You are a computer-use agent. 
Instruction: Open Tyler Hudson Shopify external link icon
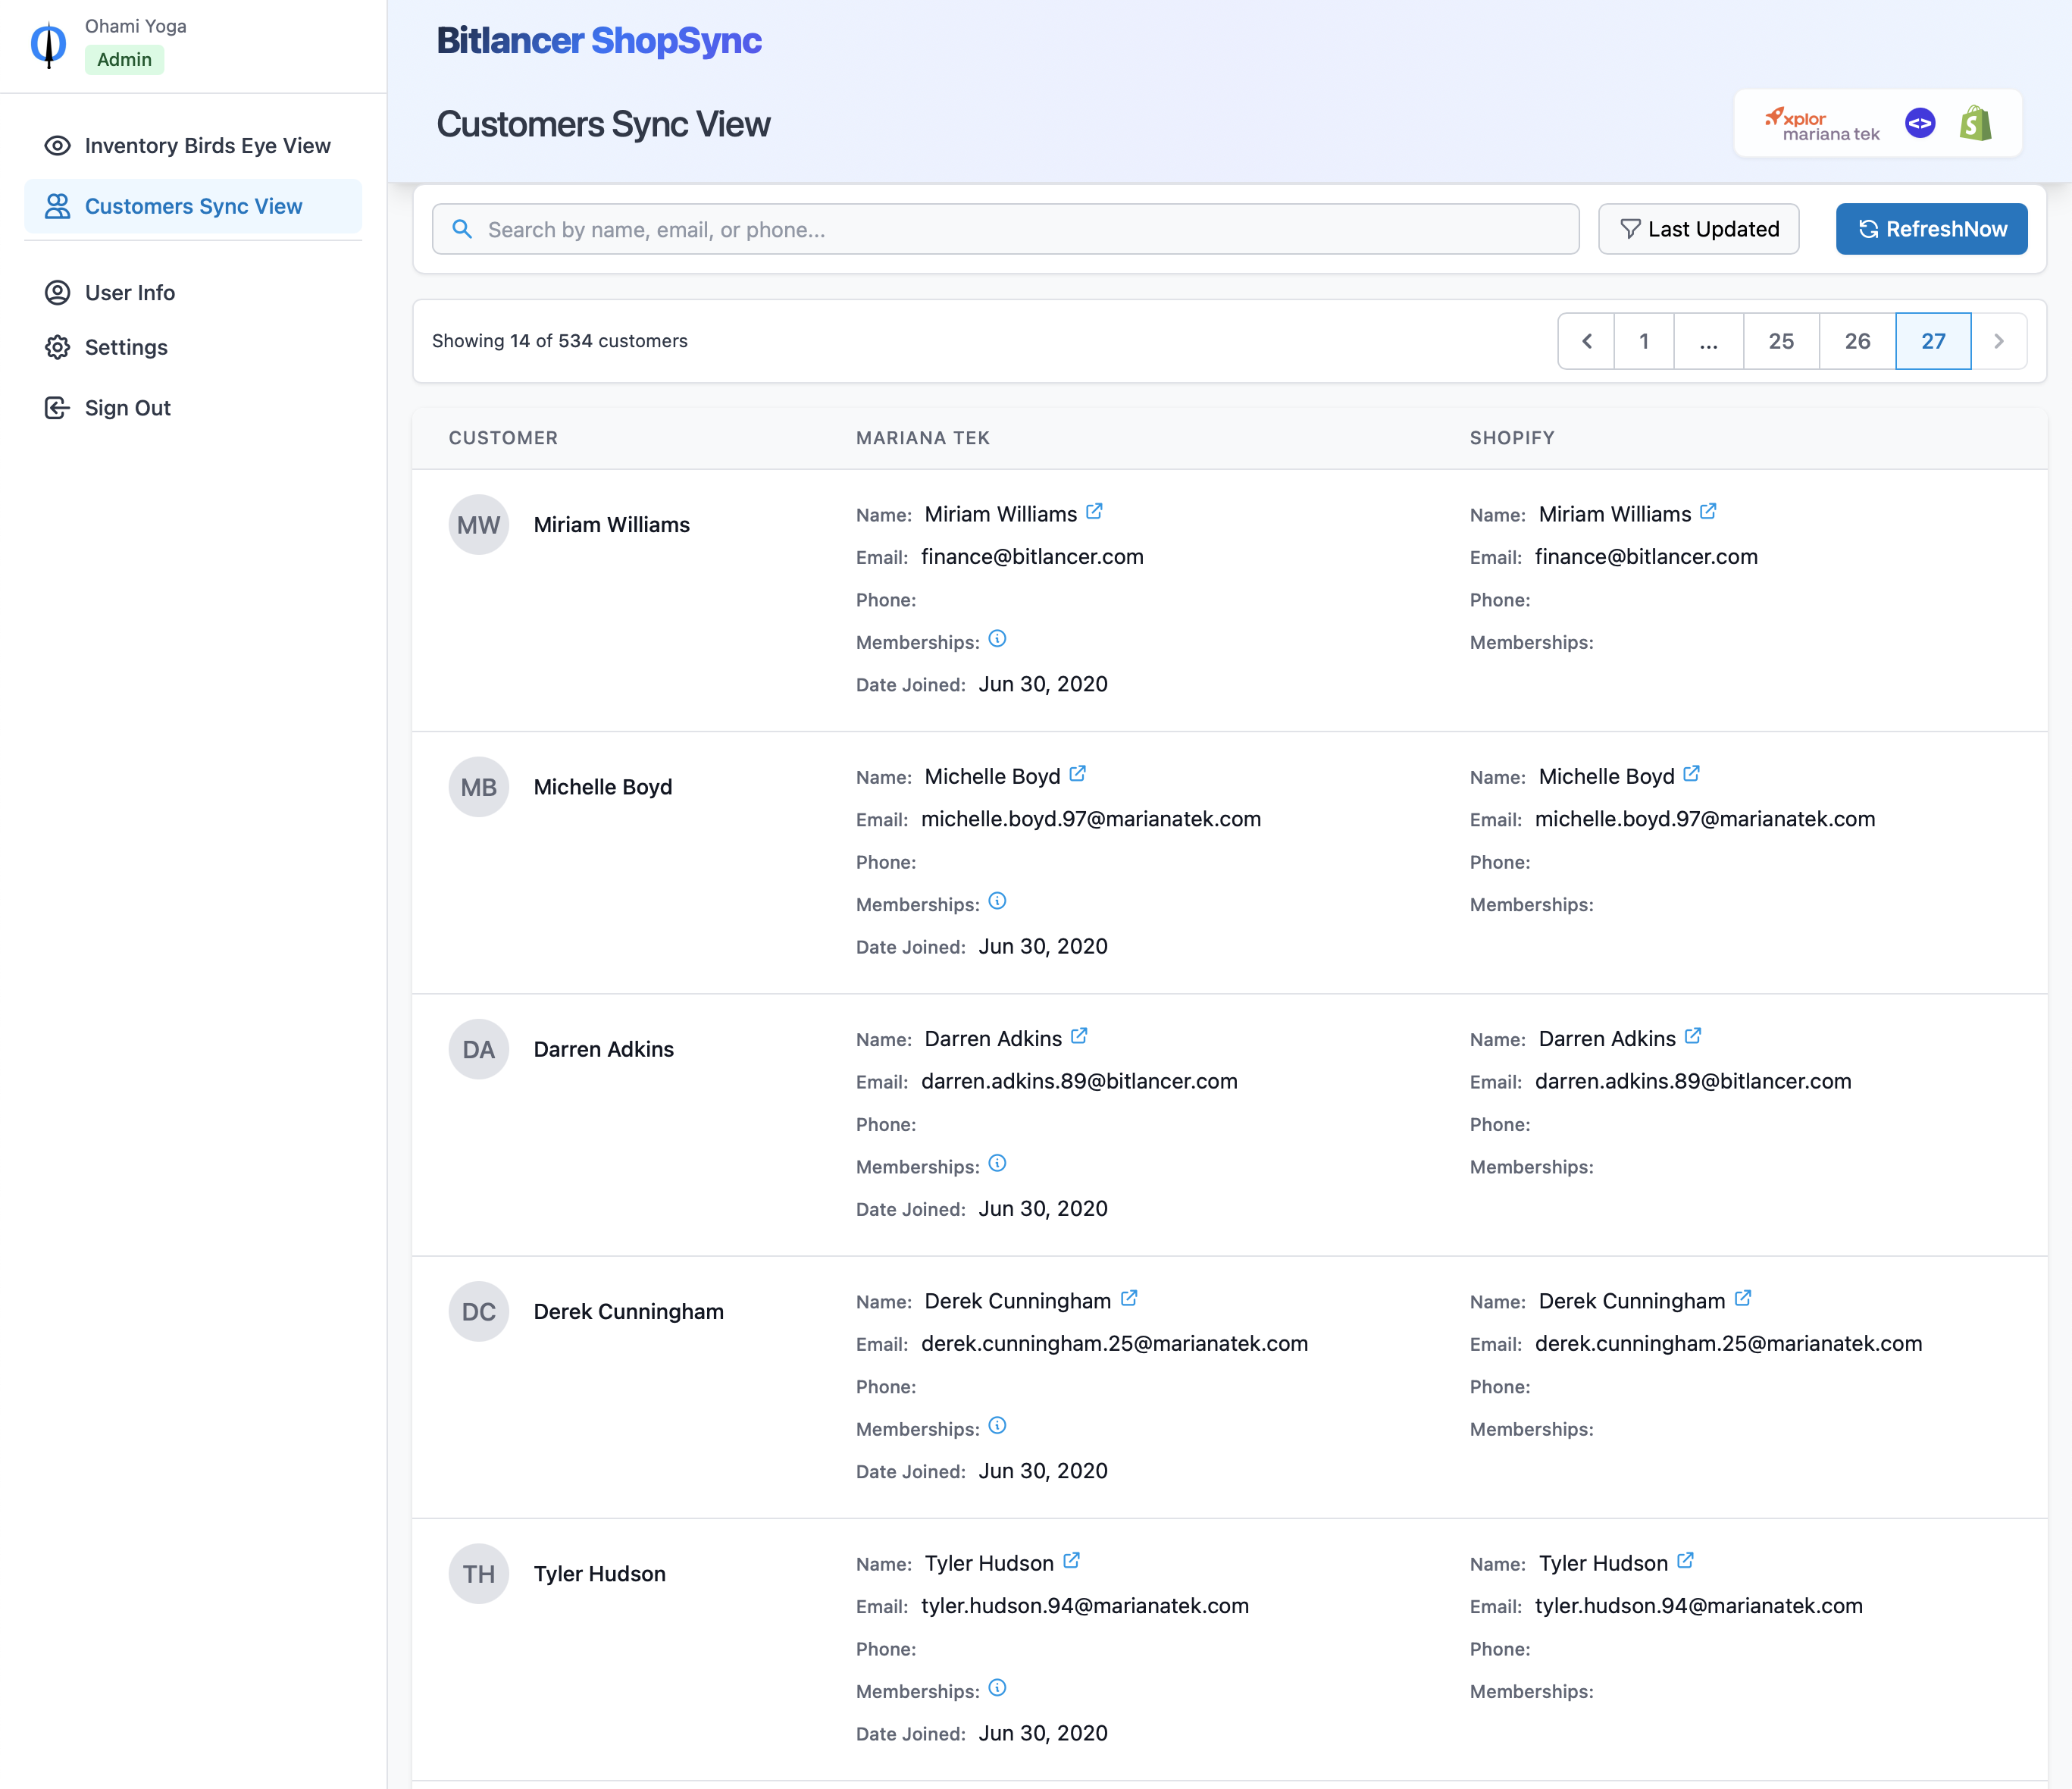(x=1685, y=1560)
